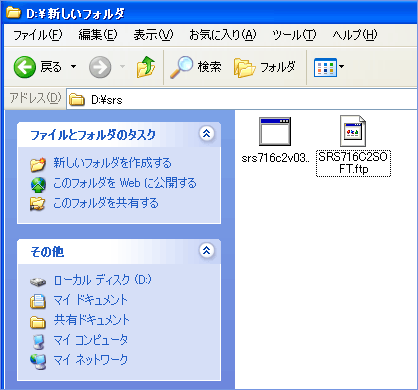This screenshot has height=390, width=418.
Task: Click the grey Forward arrow button
Action: click(x=100, y=67)
